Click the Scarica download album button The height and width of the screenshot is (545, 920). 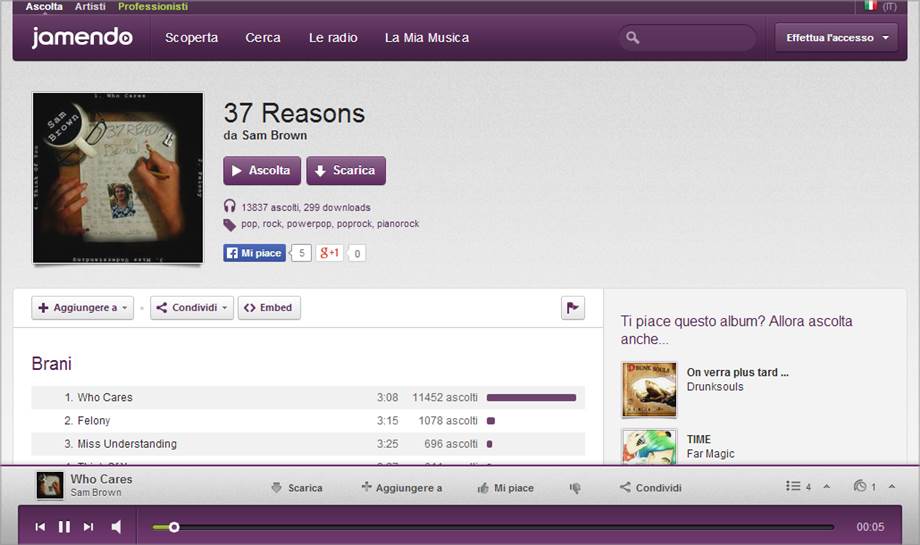coord(346,170)
